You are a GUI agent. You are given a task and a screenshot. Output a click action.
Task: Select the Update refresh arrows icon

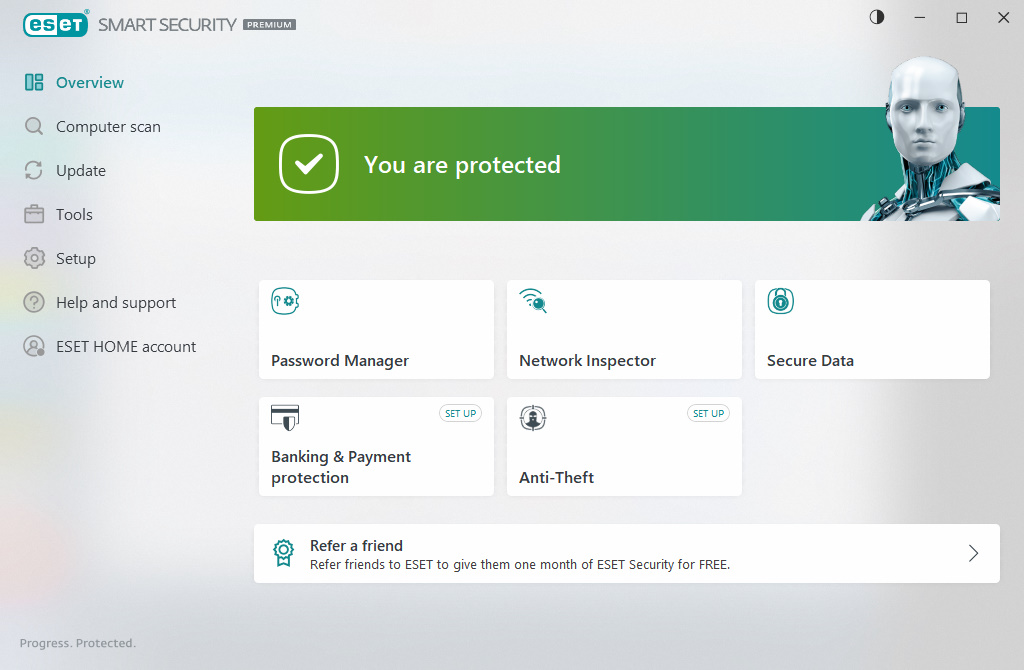[x=34, y=170]
